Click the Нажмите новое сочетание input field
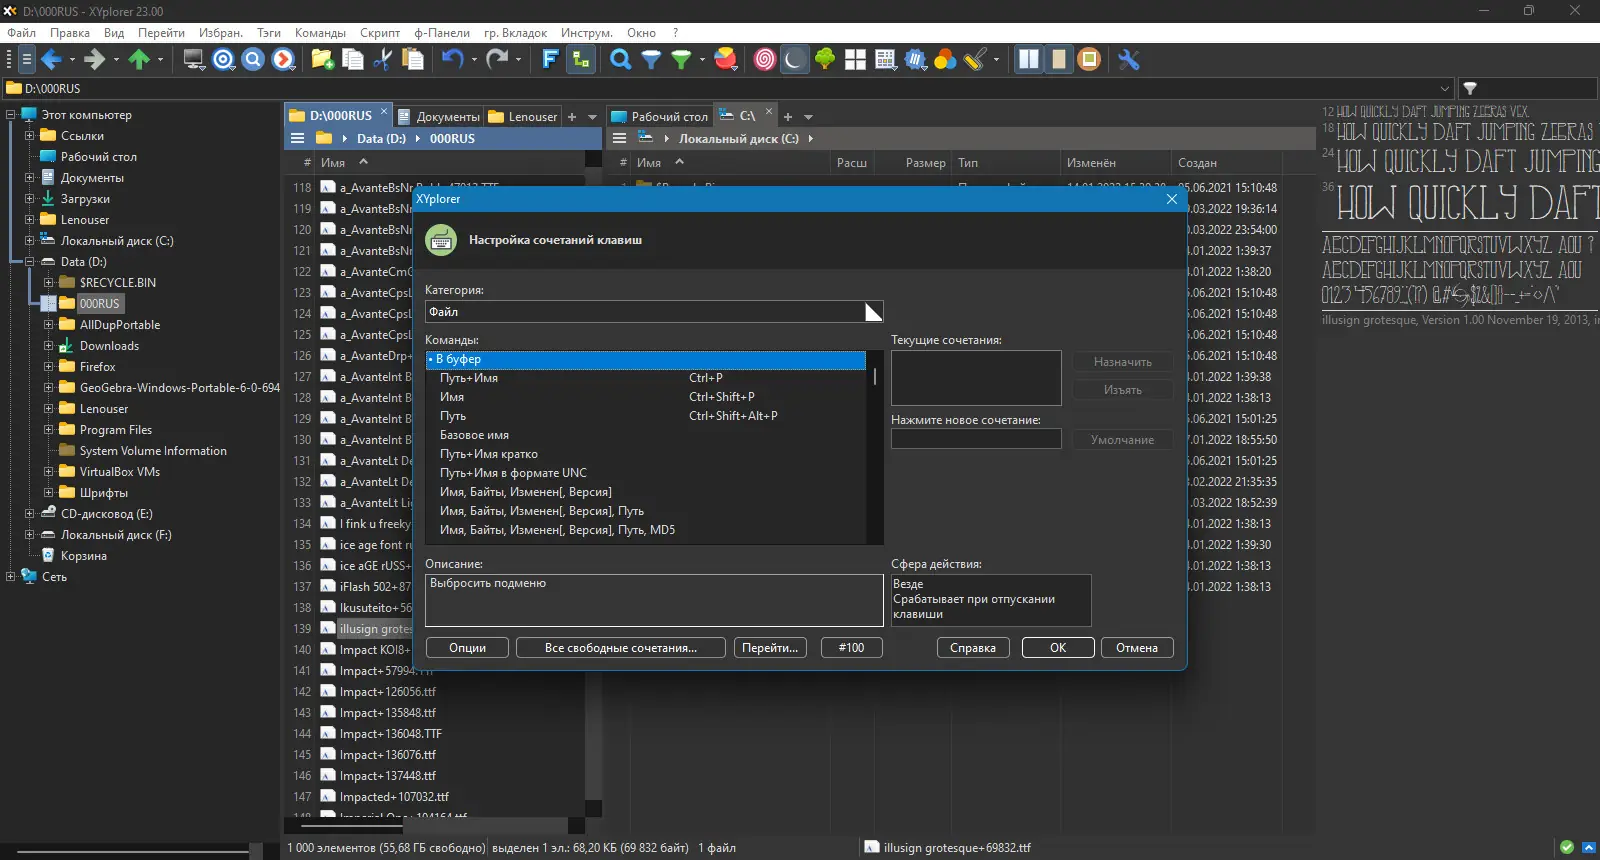Screen dimensions: 1600x860 click(x=976, y=439)
